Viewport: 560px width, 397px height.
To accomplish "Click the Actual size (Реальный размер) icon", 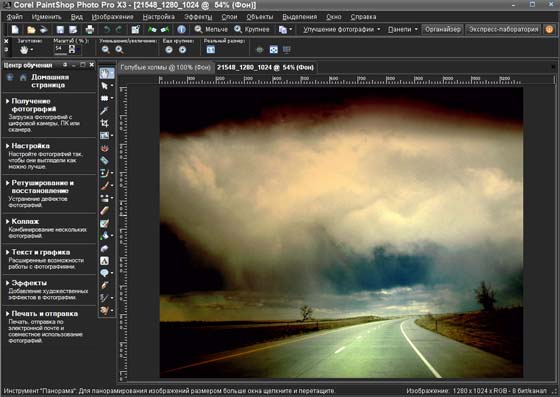I will click(x=211, y=50).
